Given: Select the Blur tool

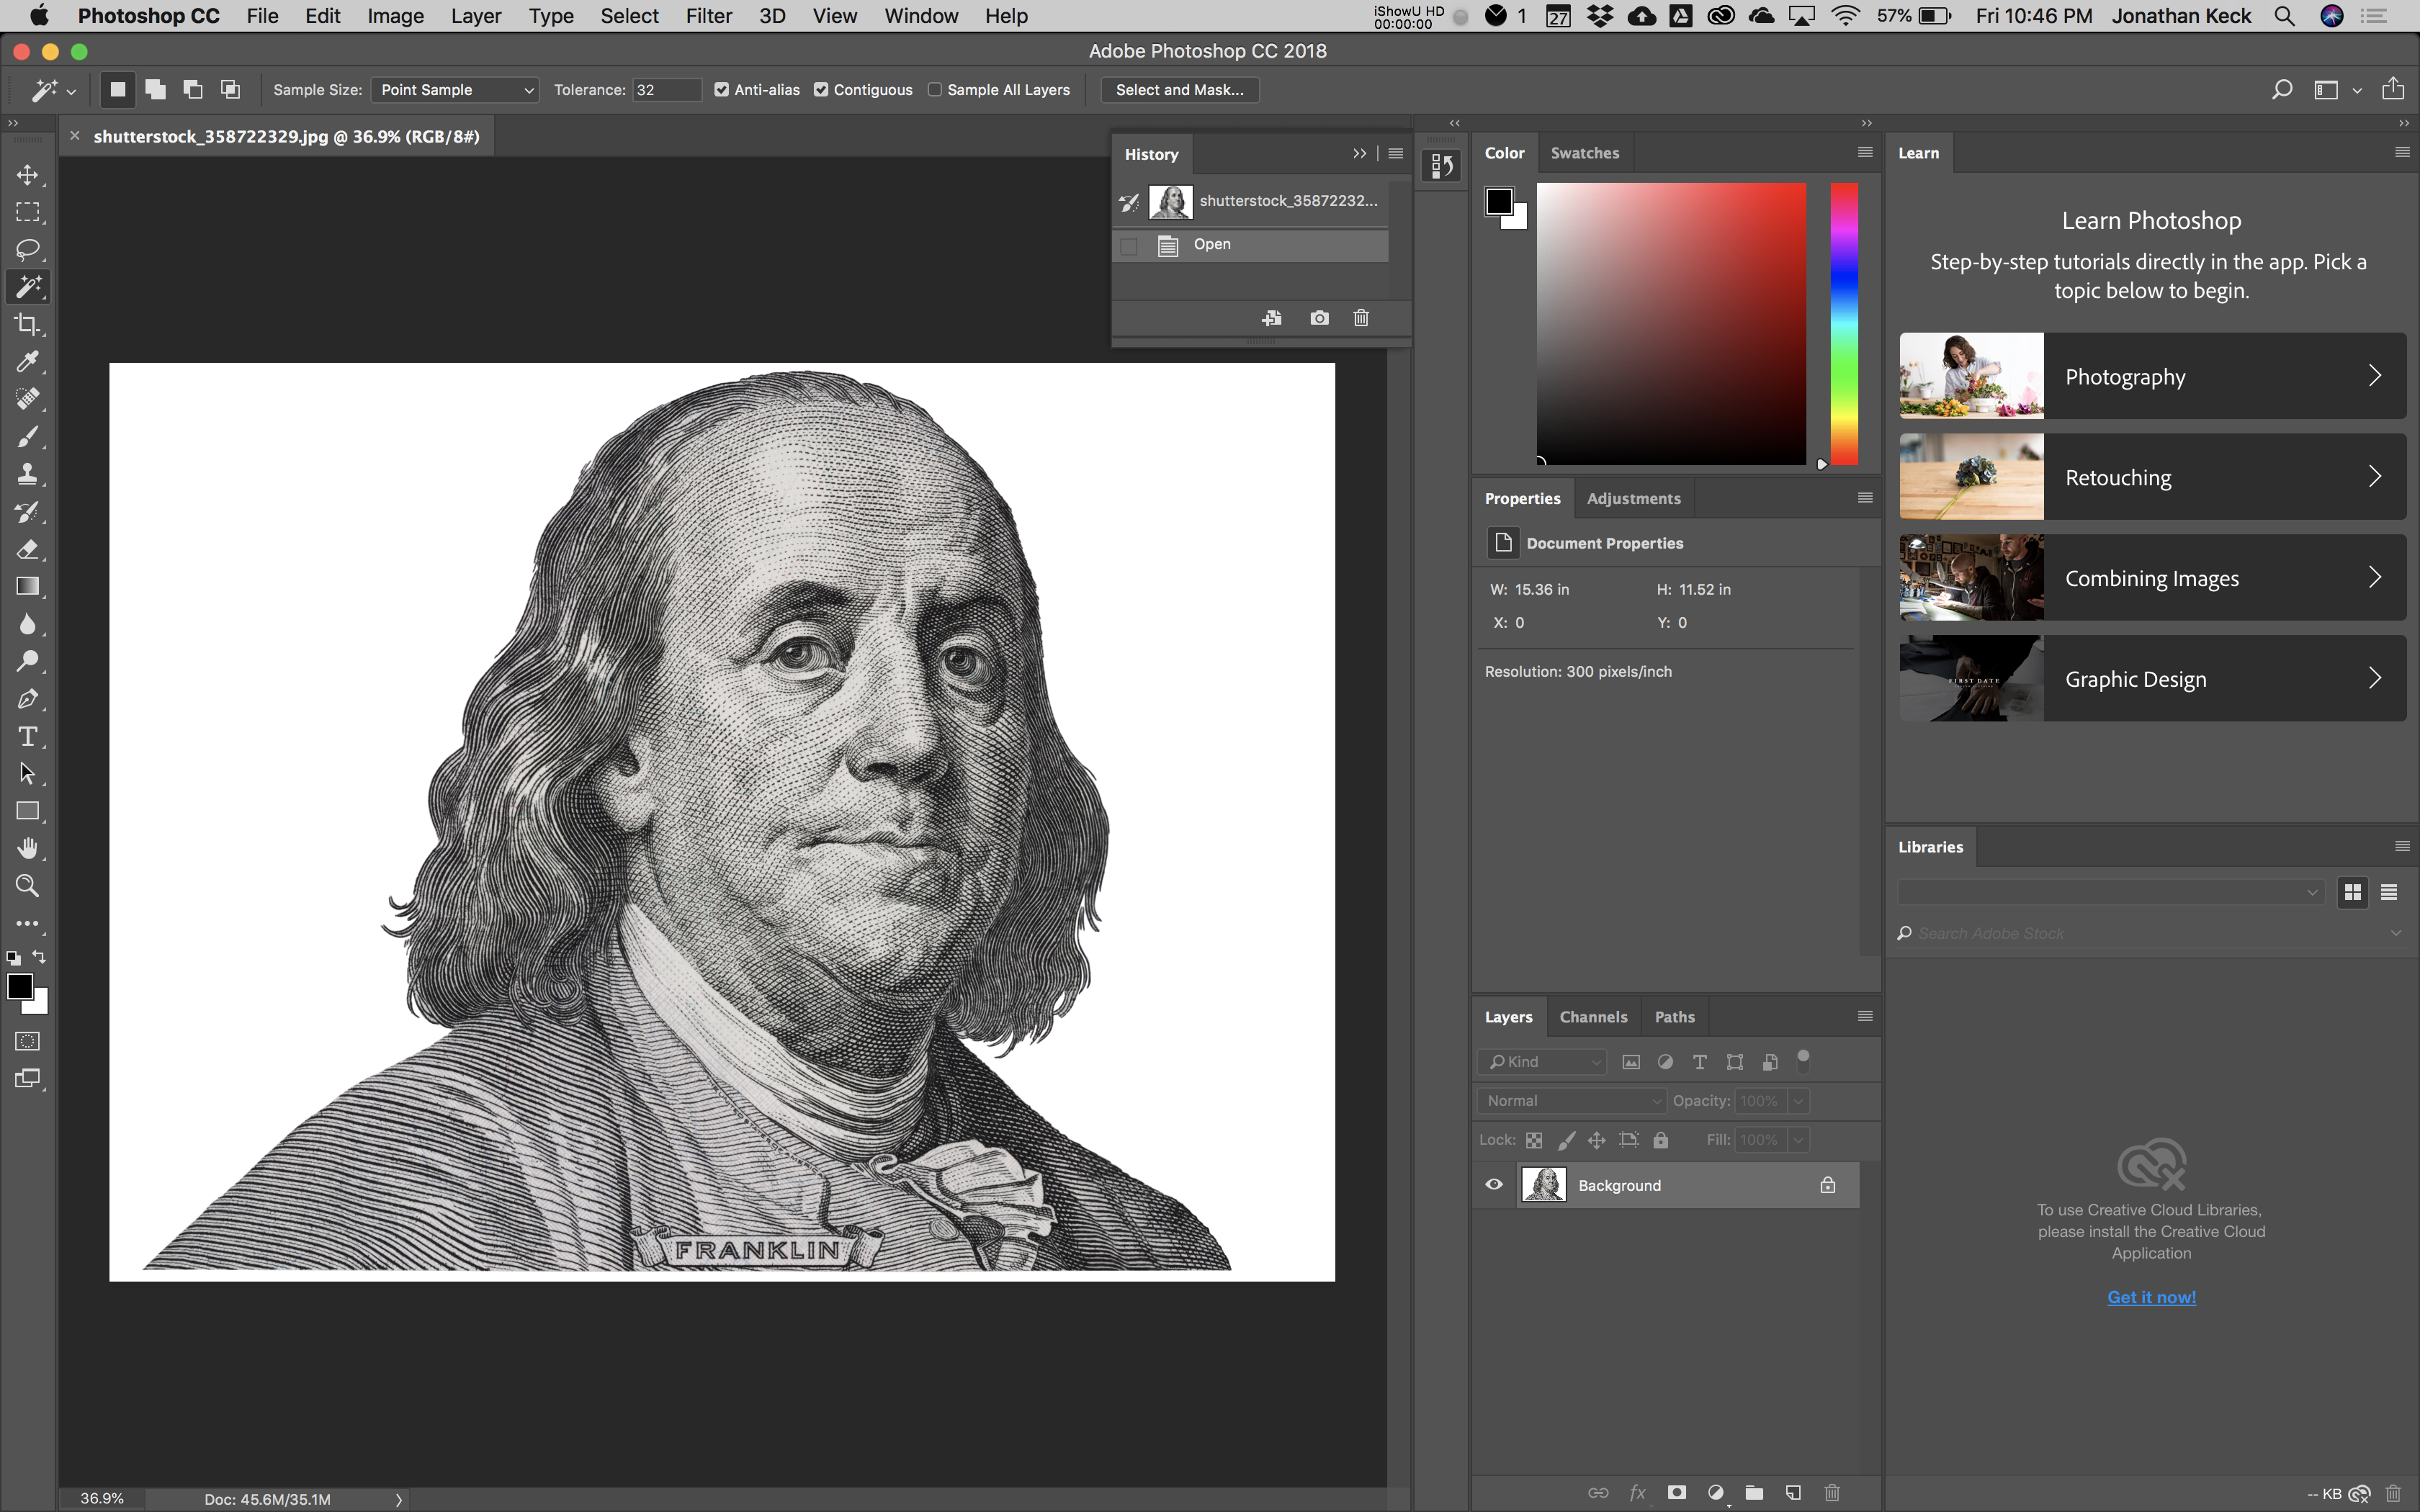Looking at the screenshot, I should (x=27, y=624).
